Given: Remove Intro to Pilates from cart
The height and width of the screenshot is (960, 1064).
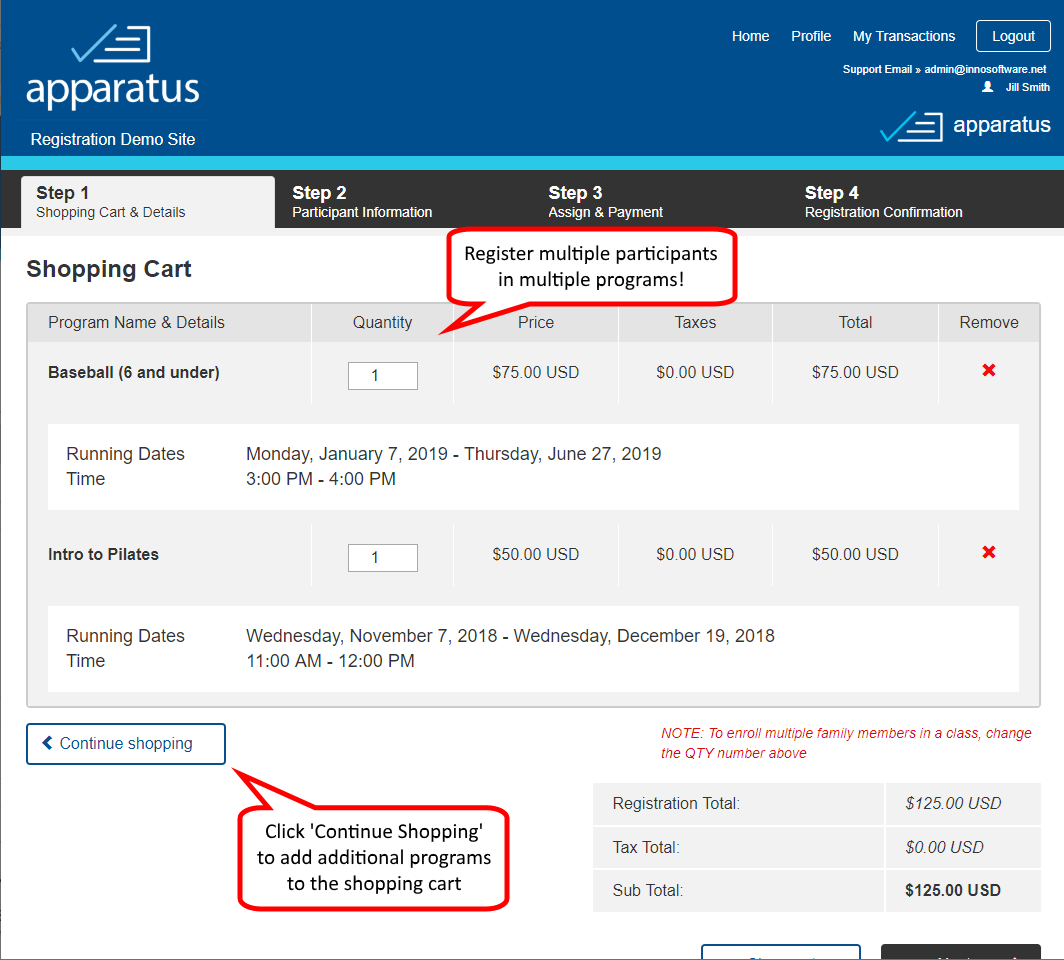Looking at the screenshot, I should (x=989, y=553).
